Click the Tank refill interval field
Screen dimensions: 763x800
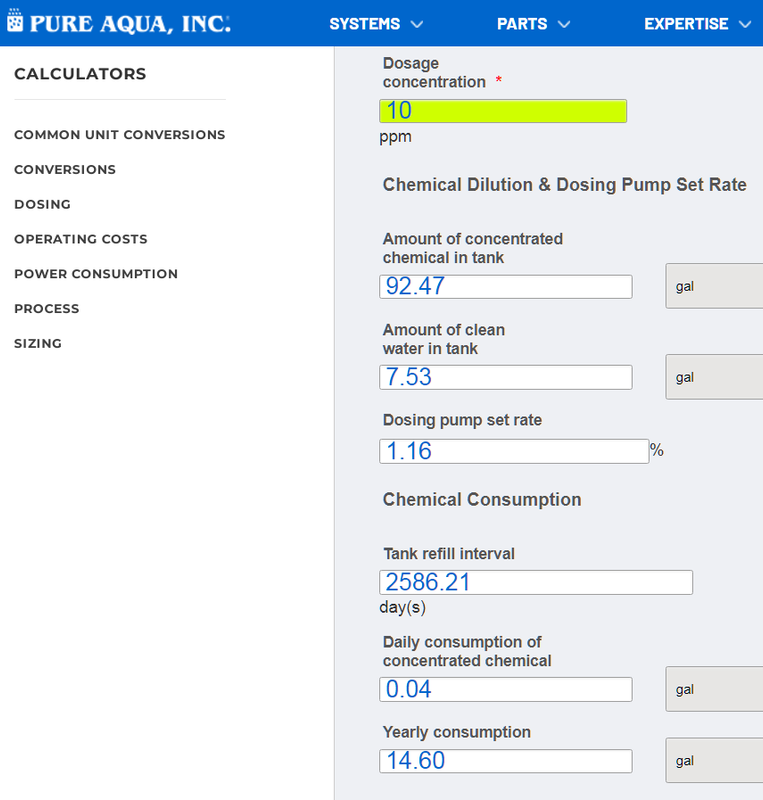click(x=536, y=582)
